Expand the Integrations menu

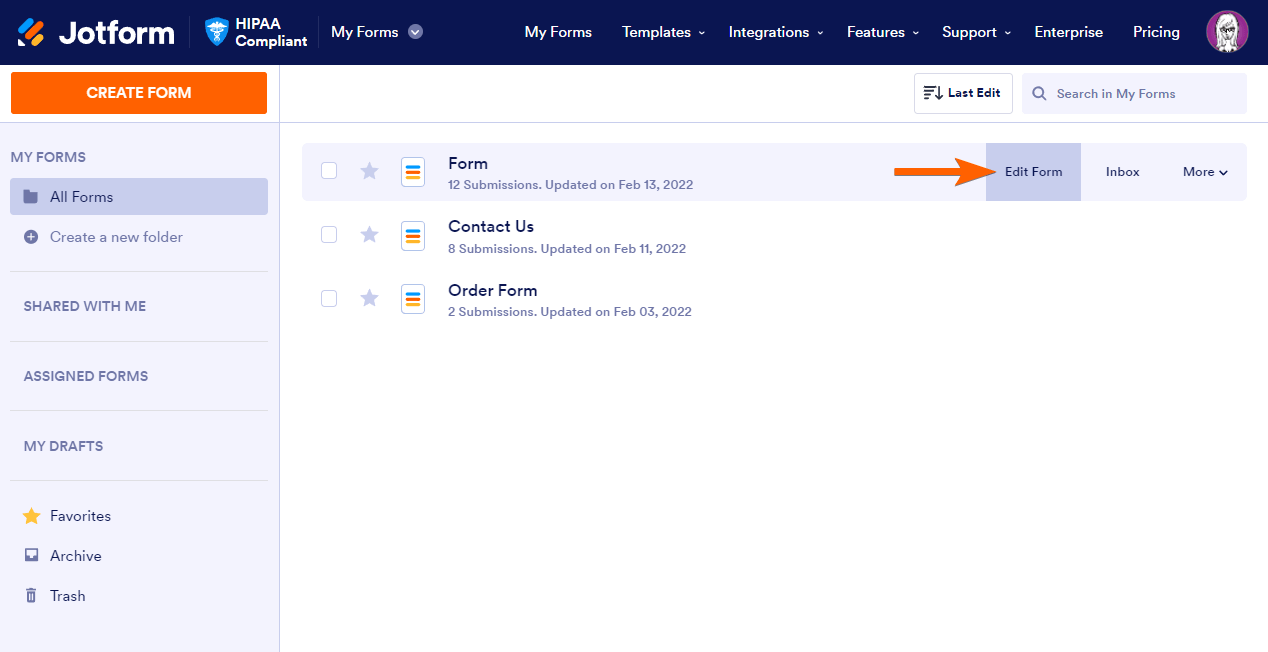click(x=776, y=32)
